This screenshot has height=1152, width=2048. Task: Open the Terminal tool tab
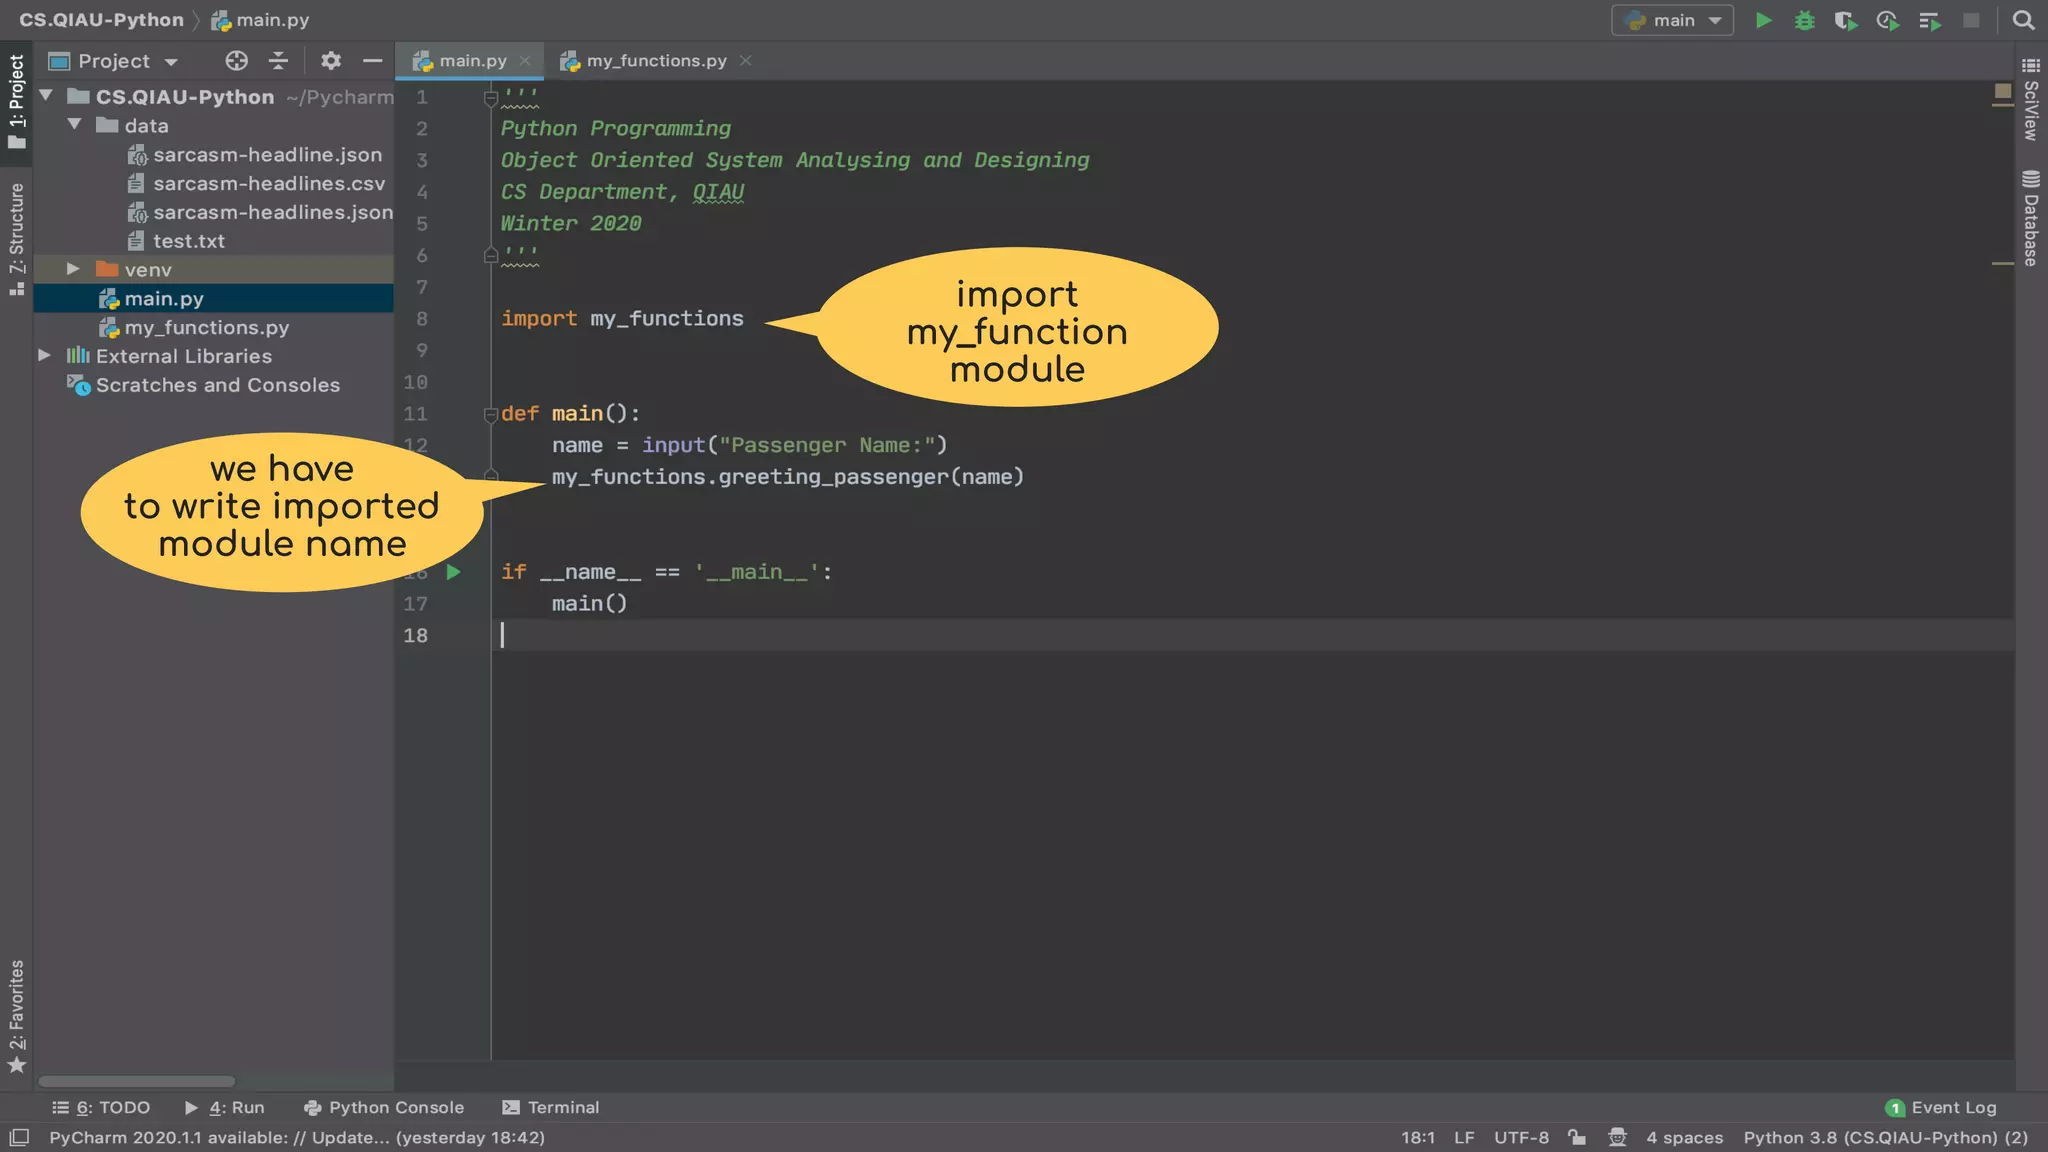tap(551, 1107)
